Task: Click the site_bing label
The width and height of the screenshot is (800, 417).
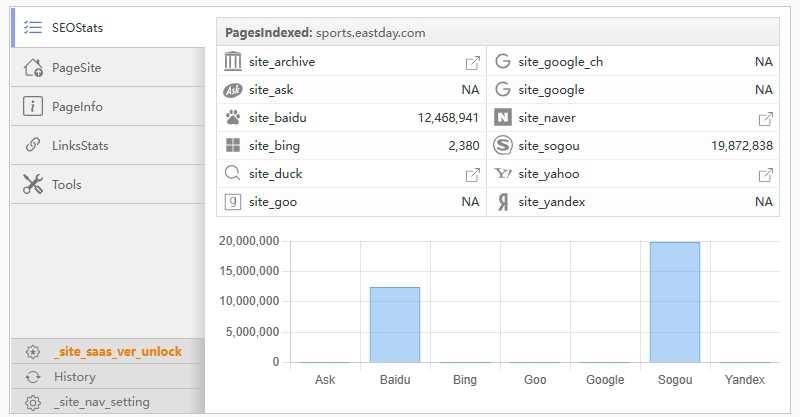Action: point(274,146)
